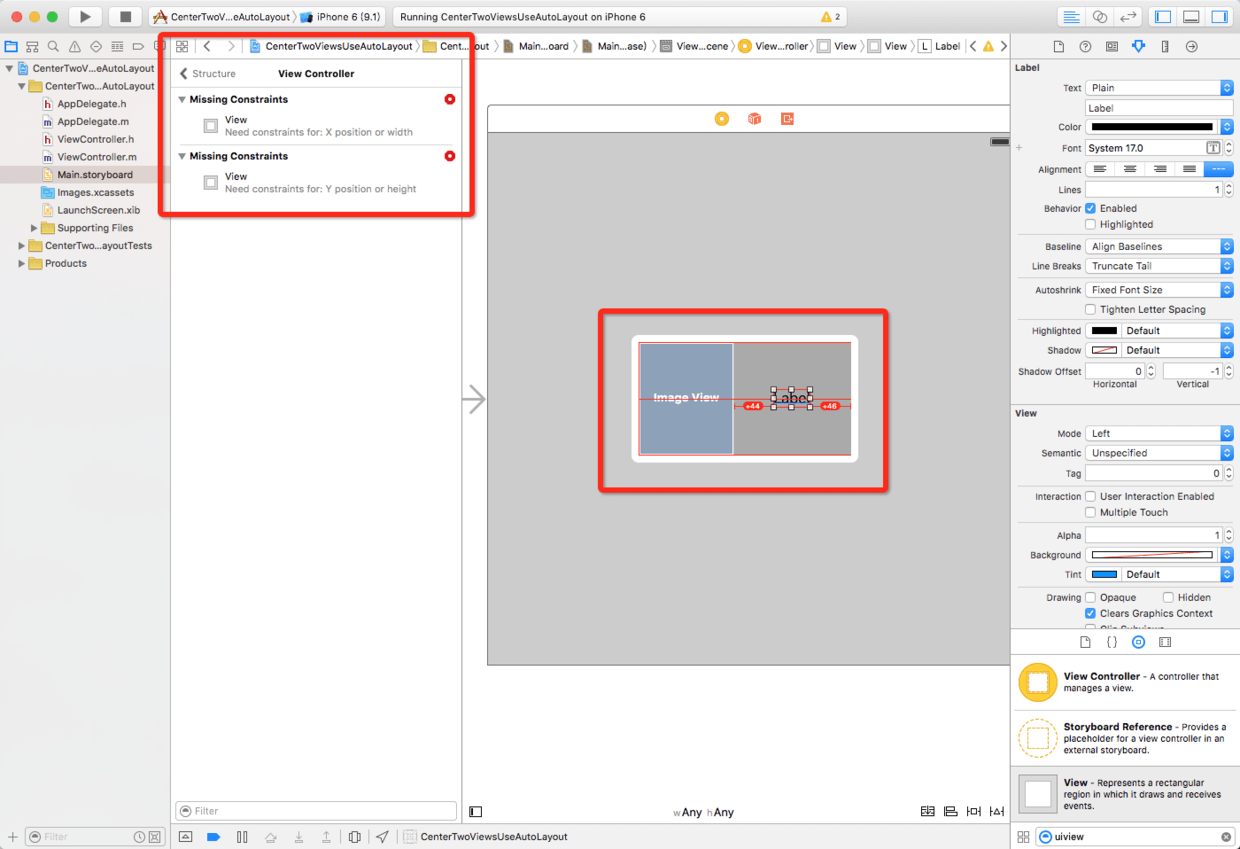Open the Semantic dropdown
This screenshot has height=849, width=1240.
tap(1159, 453)
